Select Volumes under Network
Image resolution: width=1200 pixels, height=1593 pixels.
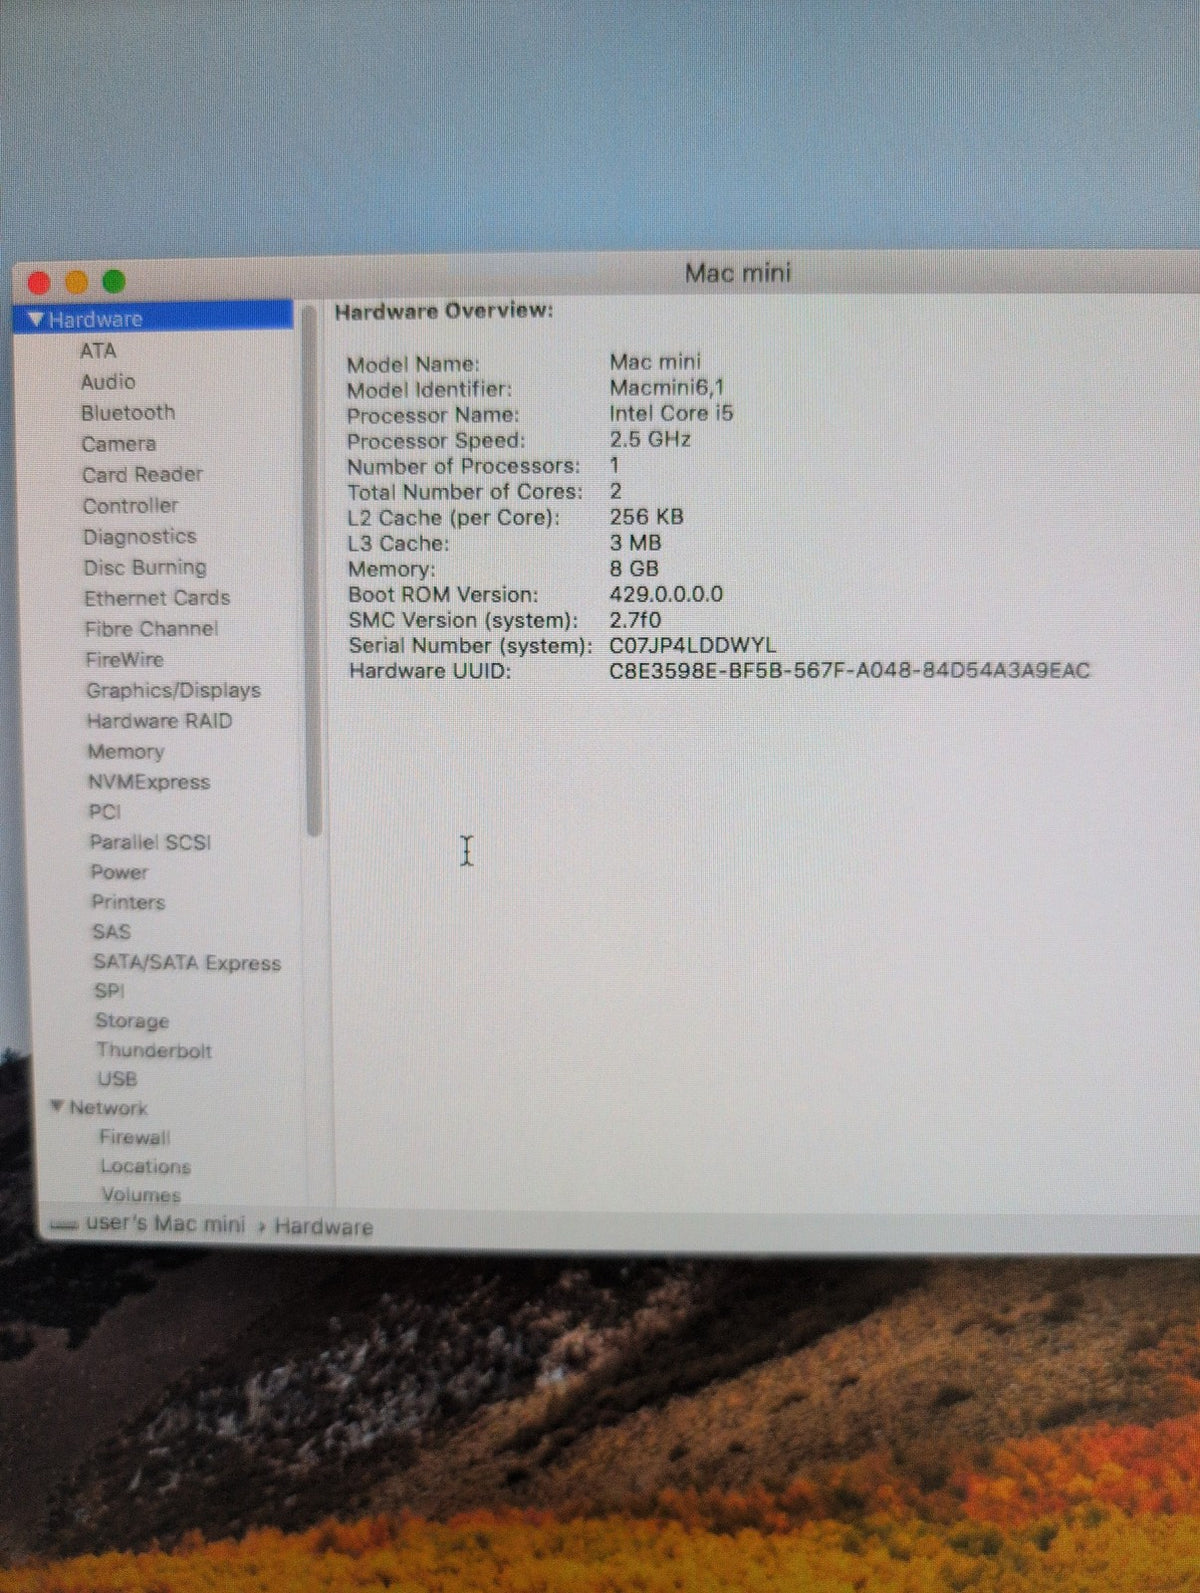point(141,1195)
